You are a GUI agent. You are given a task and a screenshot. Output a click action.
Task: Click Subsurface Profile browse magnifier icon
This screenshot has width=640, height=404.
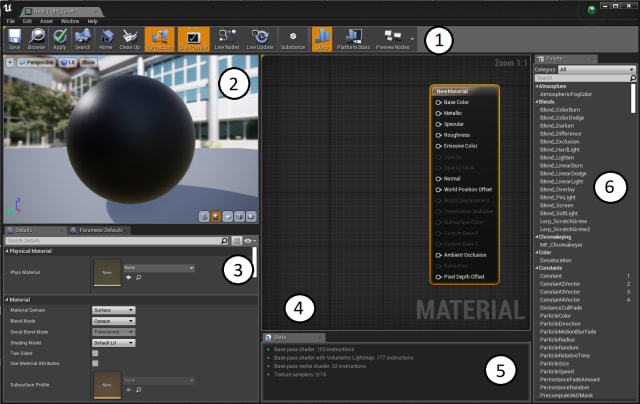(139, 390)
